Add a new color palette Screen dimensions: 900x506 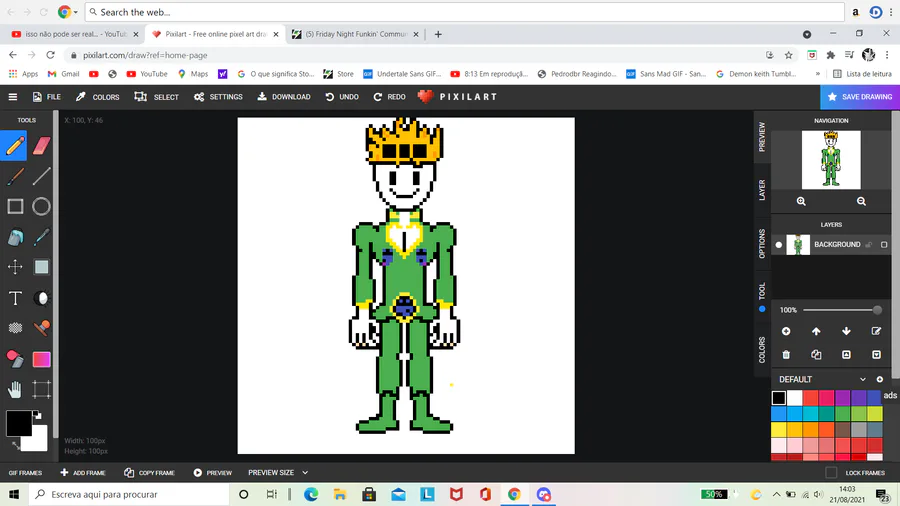click(879, 379)
